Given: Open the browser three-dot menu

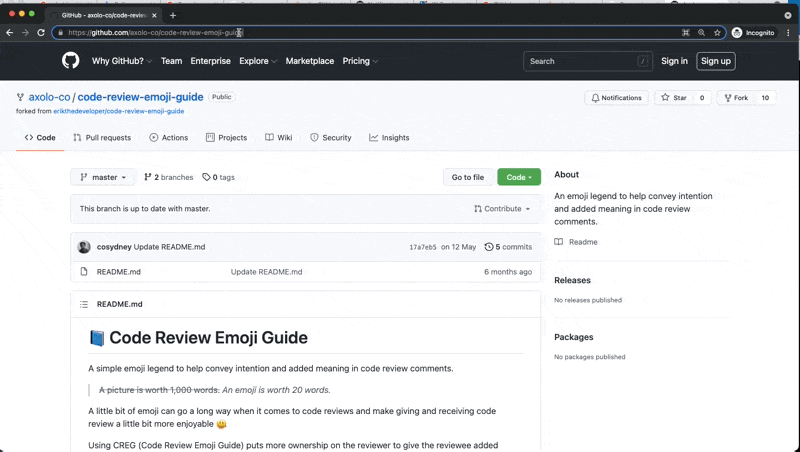Looking at the screenshot, I should point(788,33).
